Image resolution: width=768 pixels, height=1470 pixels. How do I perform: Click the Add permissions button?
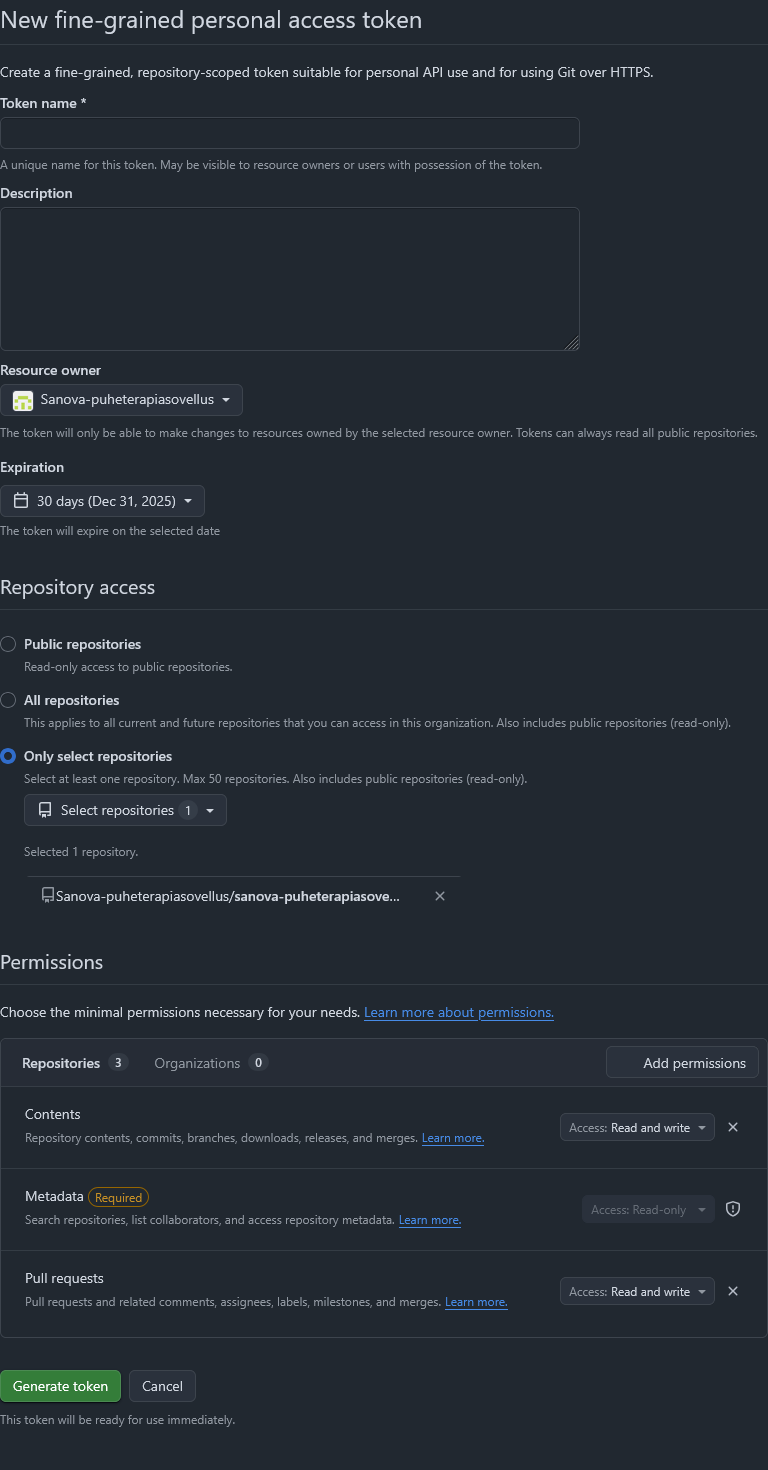pyautogui.click(x=682, y=1062)
